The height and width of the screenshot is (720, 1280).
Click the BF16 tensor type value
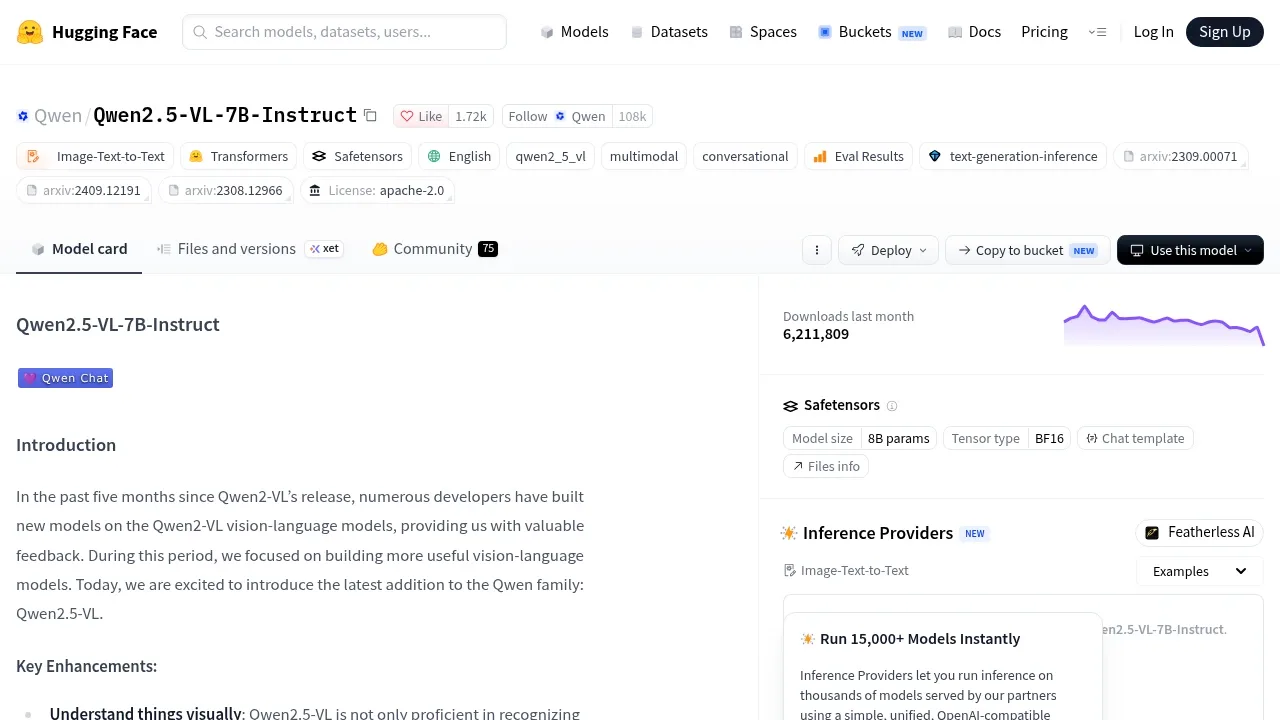pyautogui.click(x=1049, y=438)
